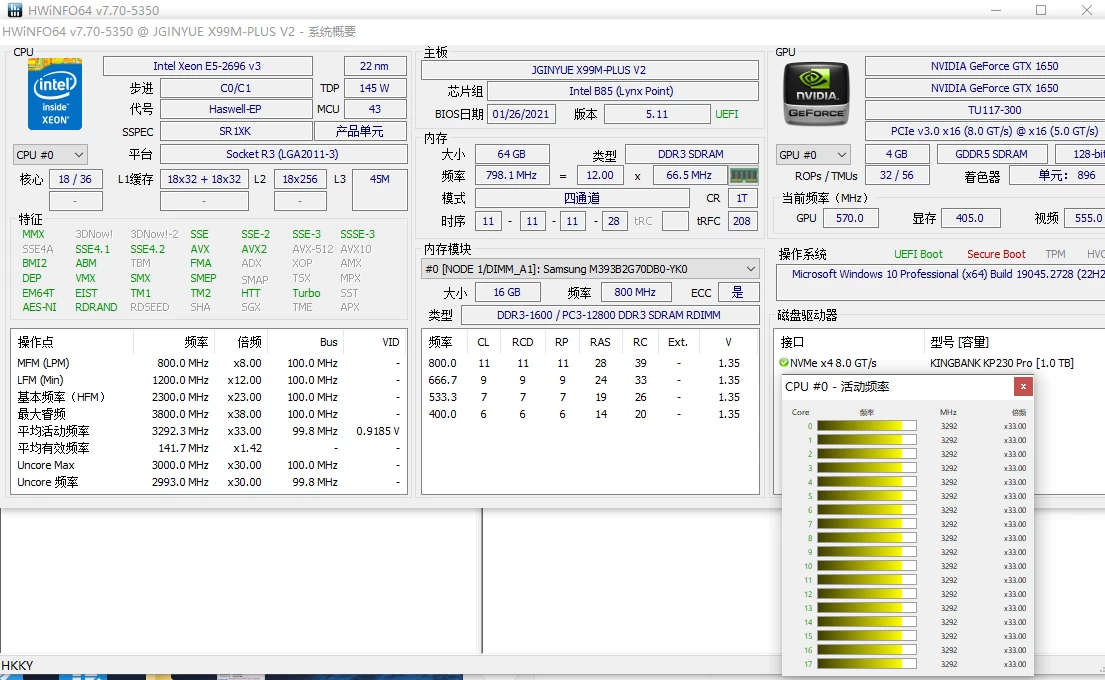Click the 66.5 MHz base value

click(x=689, y=175)
